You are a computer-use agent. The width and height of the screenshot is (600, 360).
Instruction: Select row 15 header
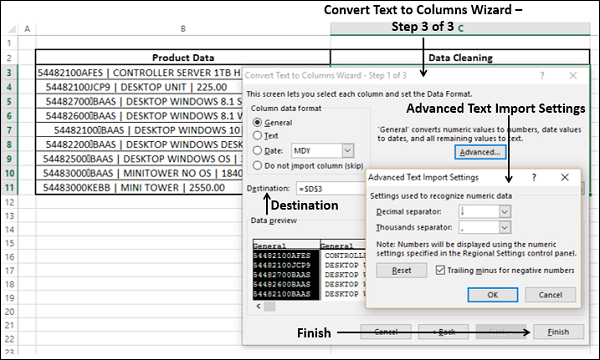coord(9,243)
